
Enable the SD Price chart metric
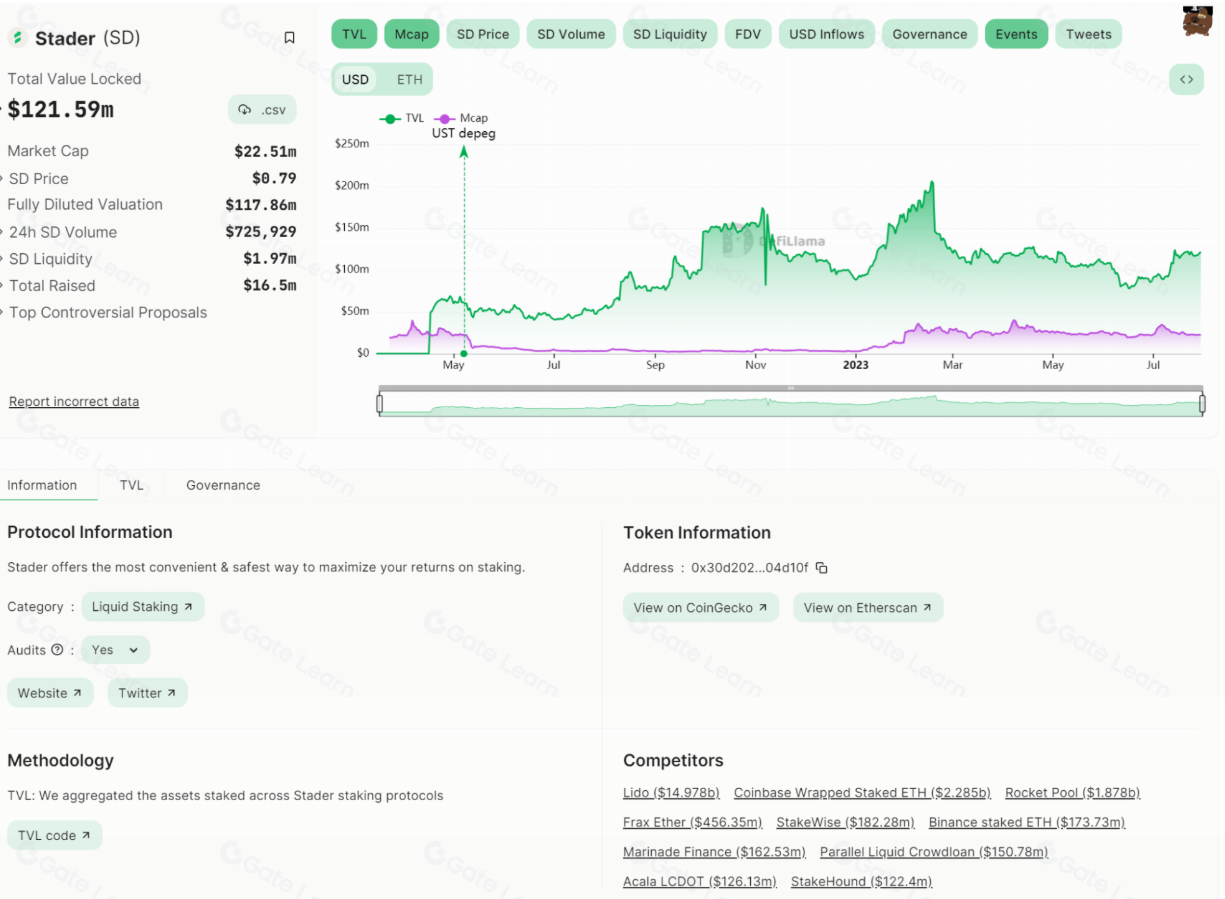click(483, 34)
